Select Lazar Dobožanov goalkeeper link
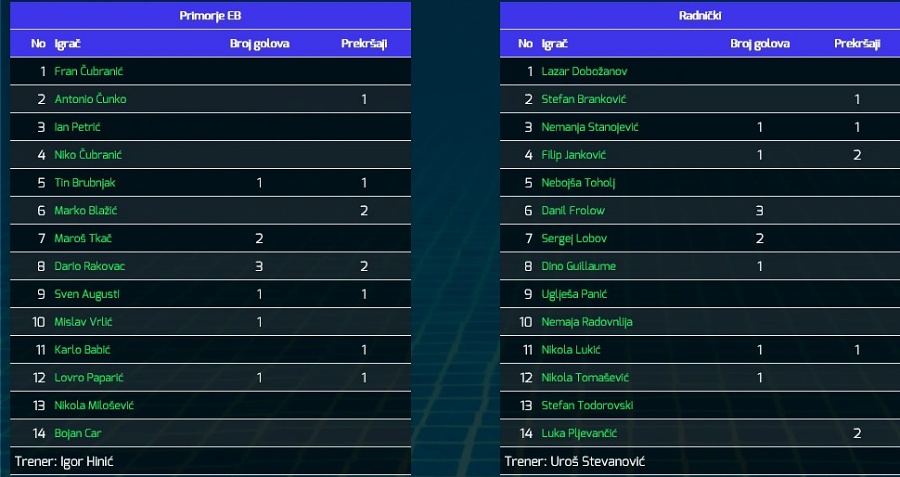The width and height of the screenshot is (900, 477). click(x=584, y=72)
